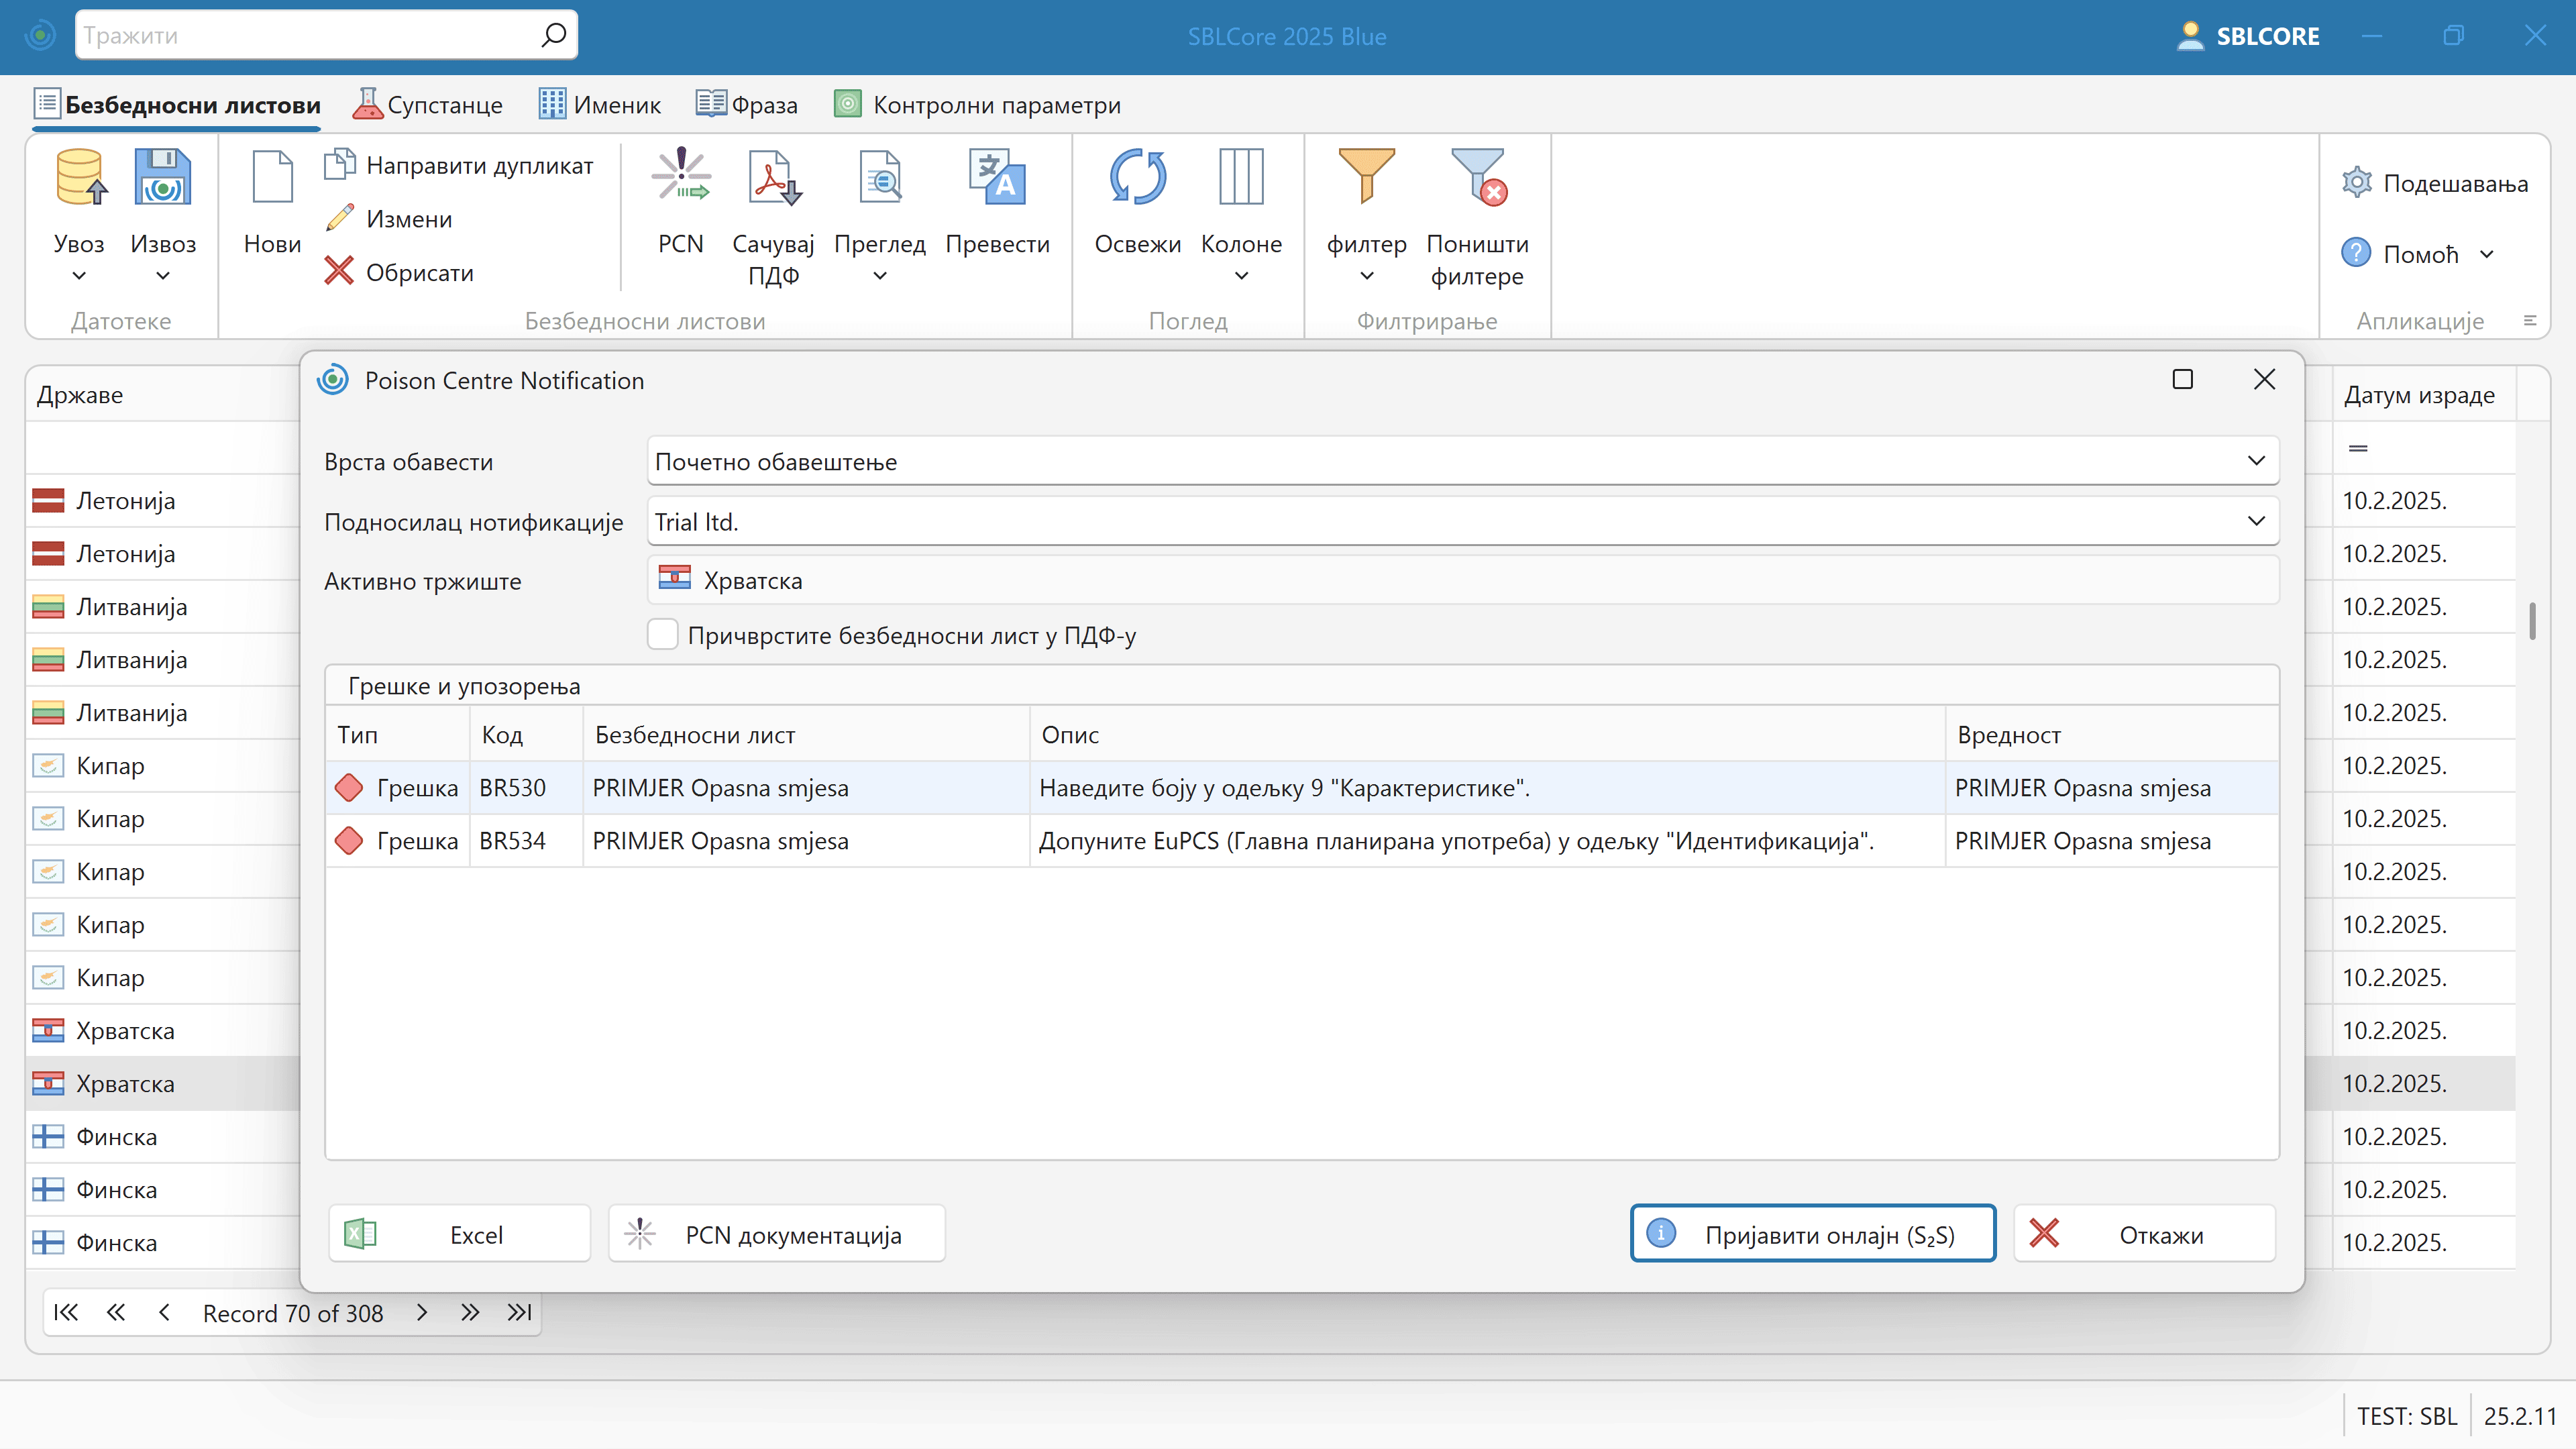Image resolution: width=2576 pixels, height=1449 pixels.
Task: Click the Save PDF (Сачувај ПДФ) icon
Action: point(773,178)
